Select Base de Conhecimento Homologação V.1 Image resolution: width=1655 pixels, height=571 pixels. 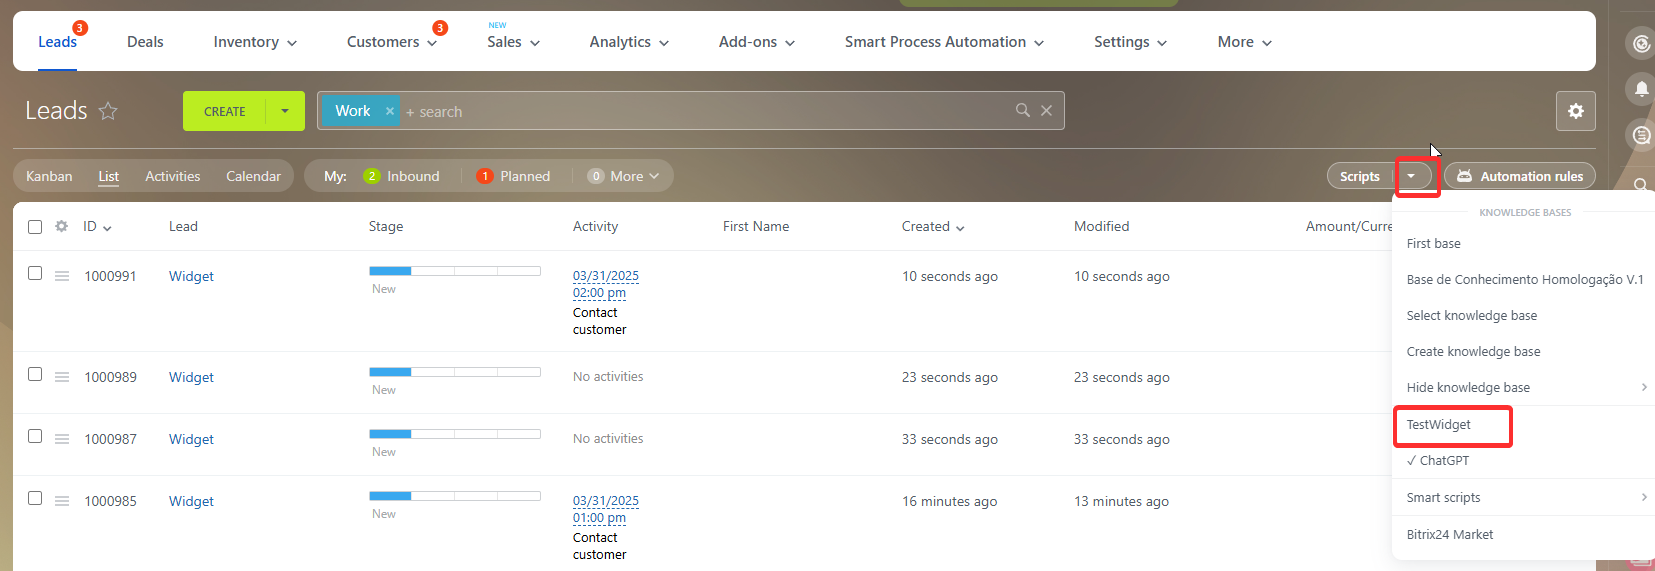pos(1523,280)
